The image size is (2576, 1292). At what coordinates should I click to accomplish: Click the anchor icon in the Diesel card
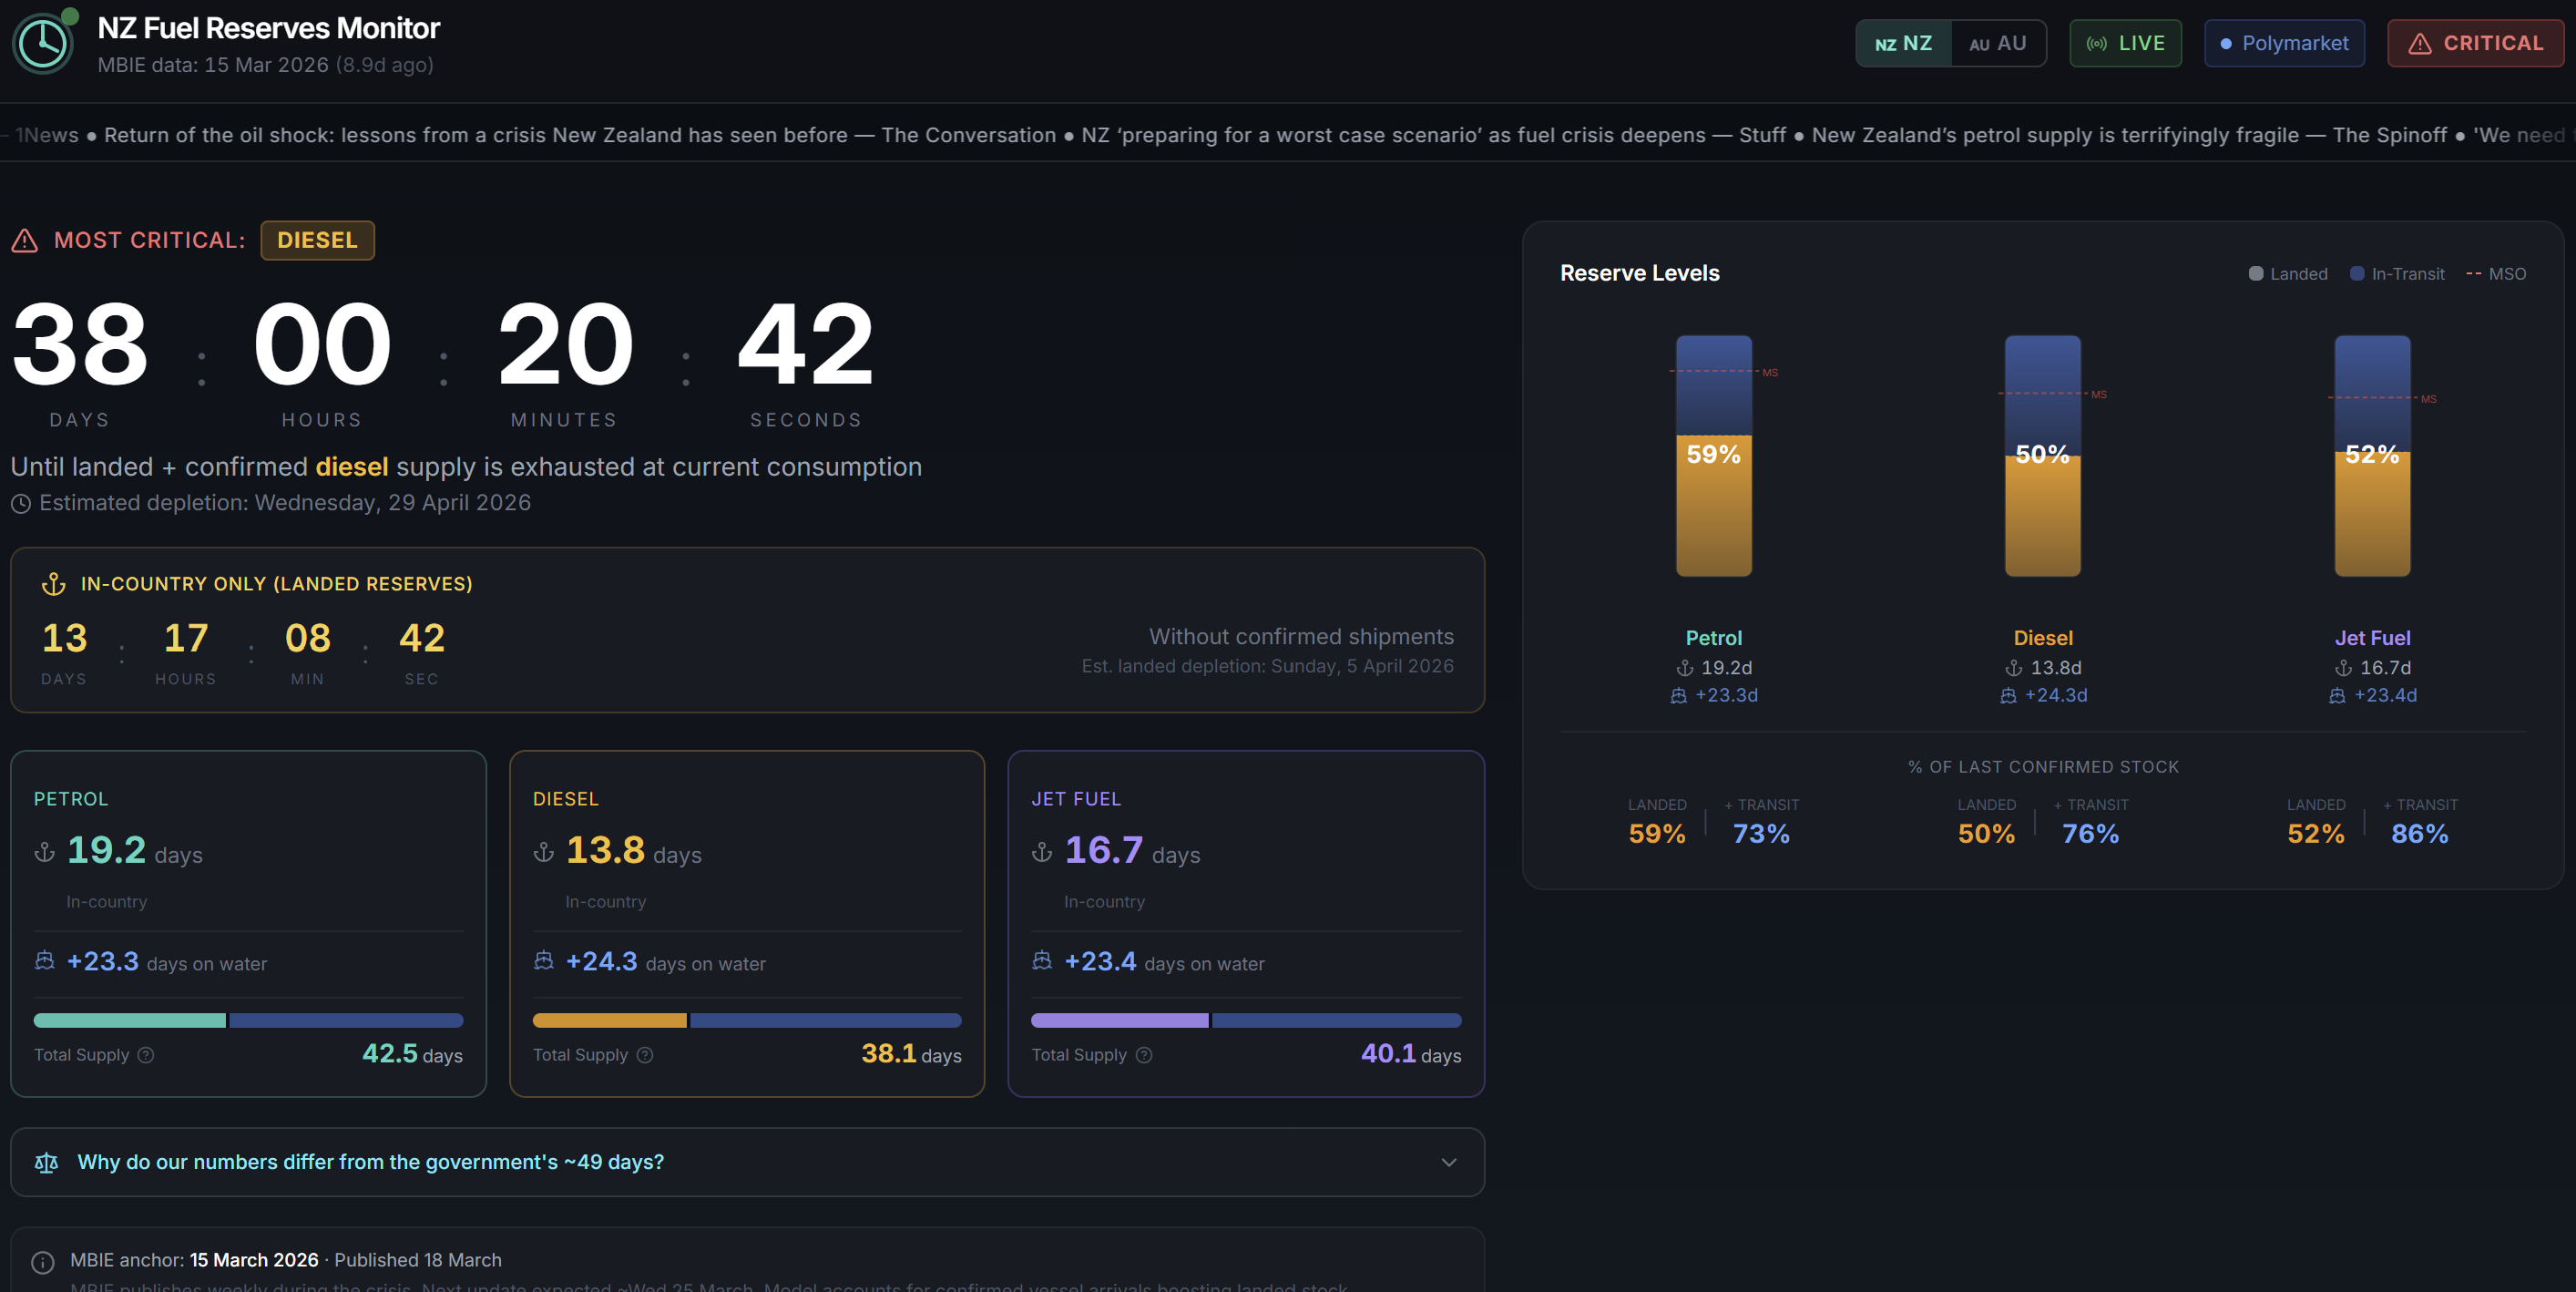point(544,852)
